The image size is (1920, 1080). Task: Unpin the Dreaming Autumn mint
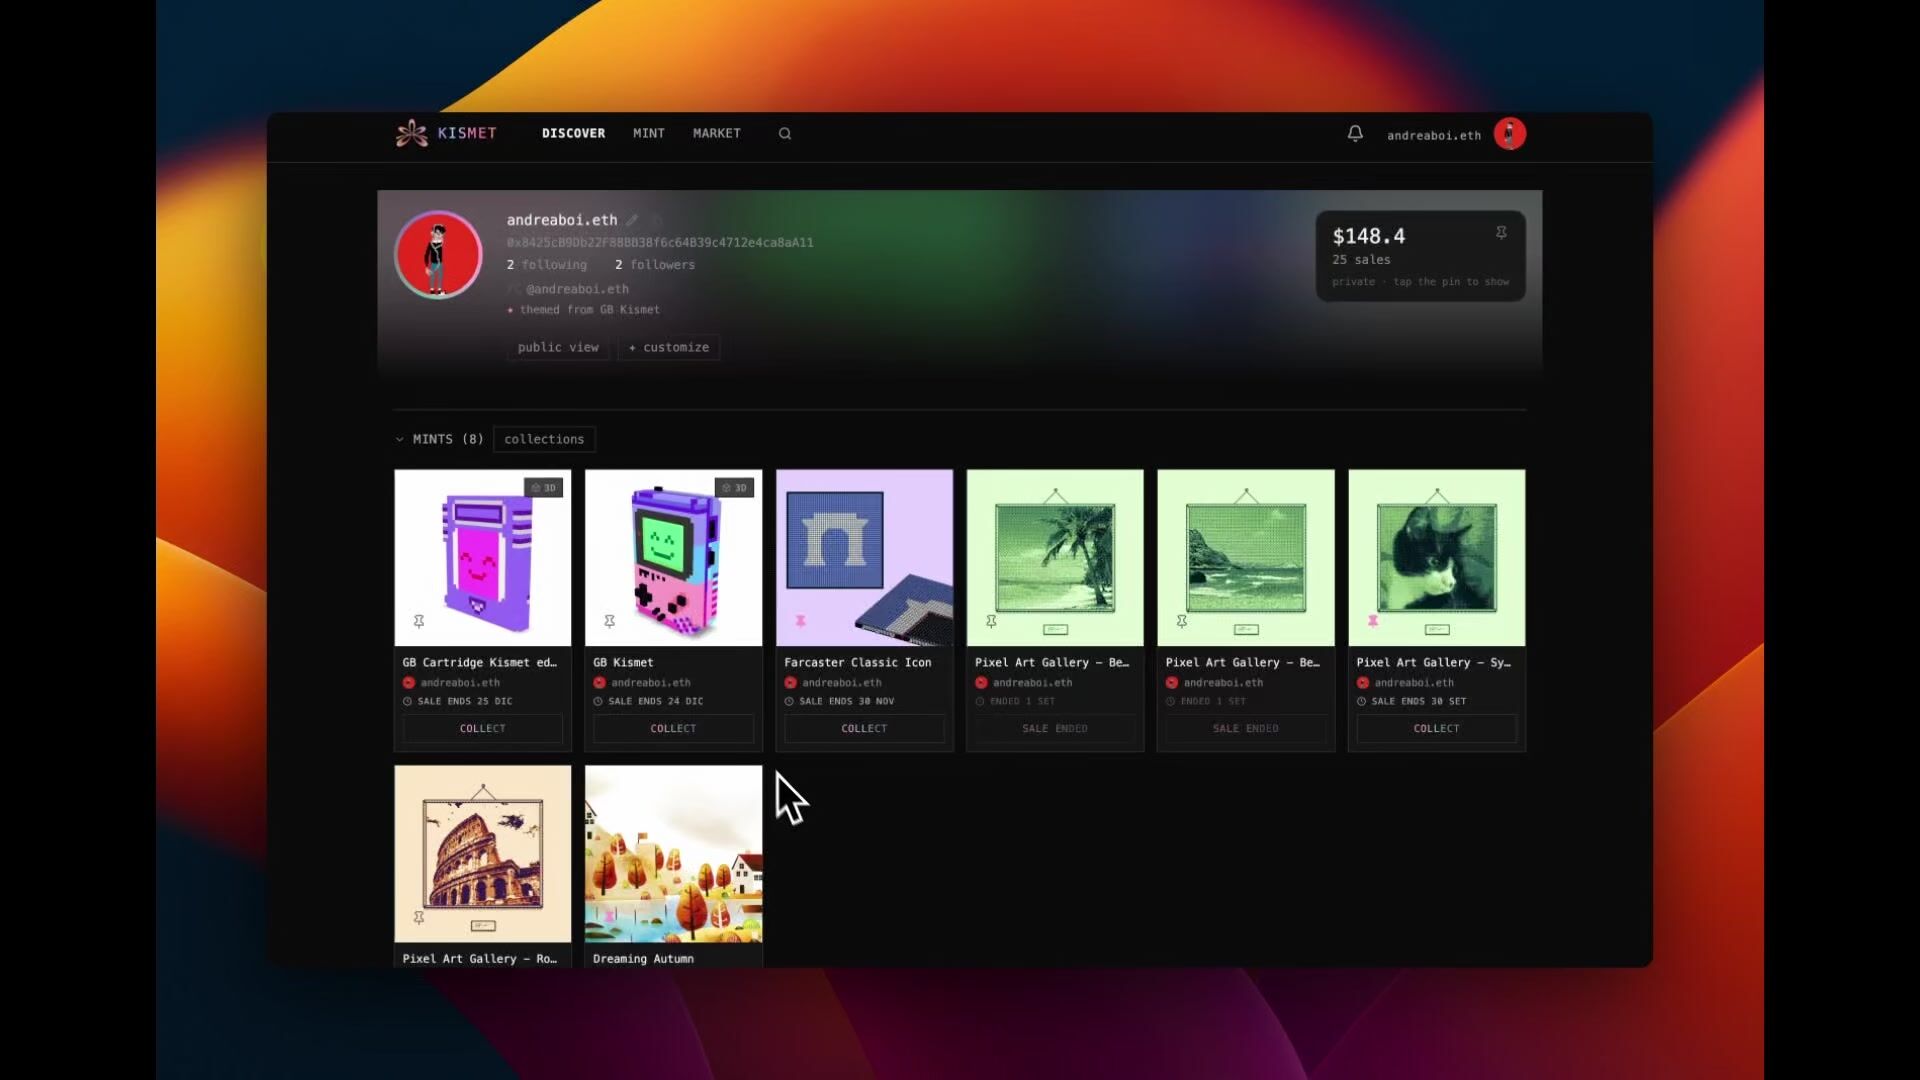point(609,917)
